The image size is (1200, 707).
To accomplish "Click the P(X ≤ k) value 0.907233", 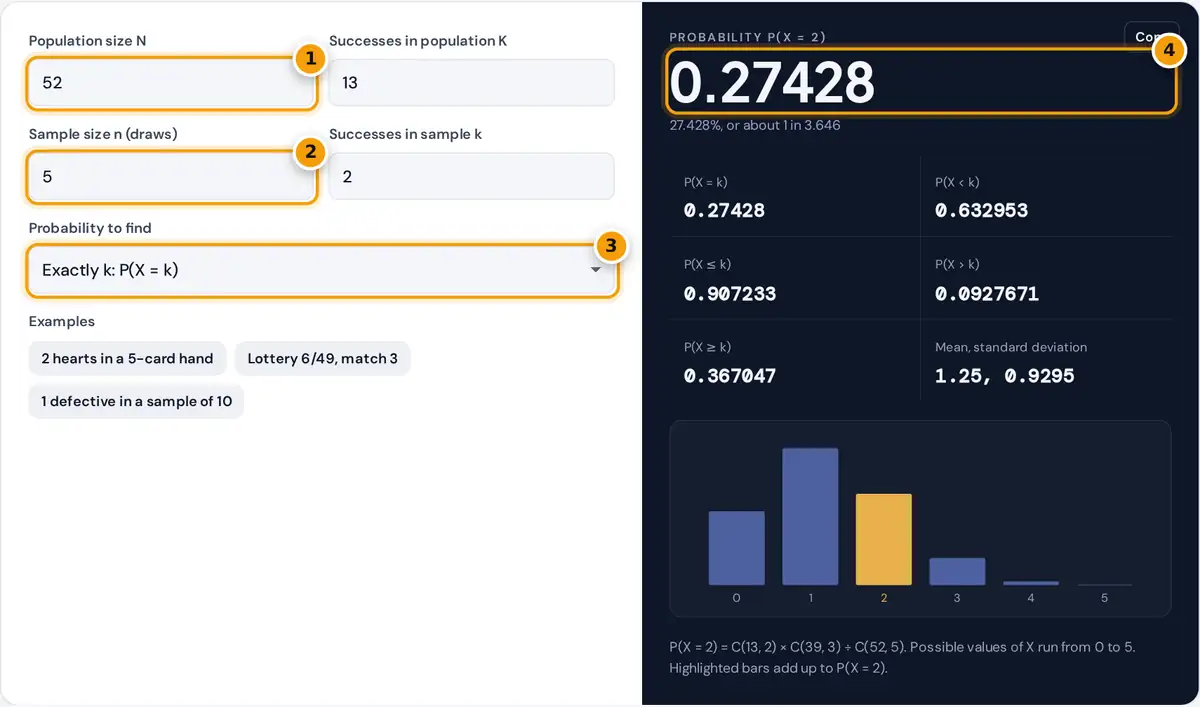I will click(730, 294).
